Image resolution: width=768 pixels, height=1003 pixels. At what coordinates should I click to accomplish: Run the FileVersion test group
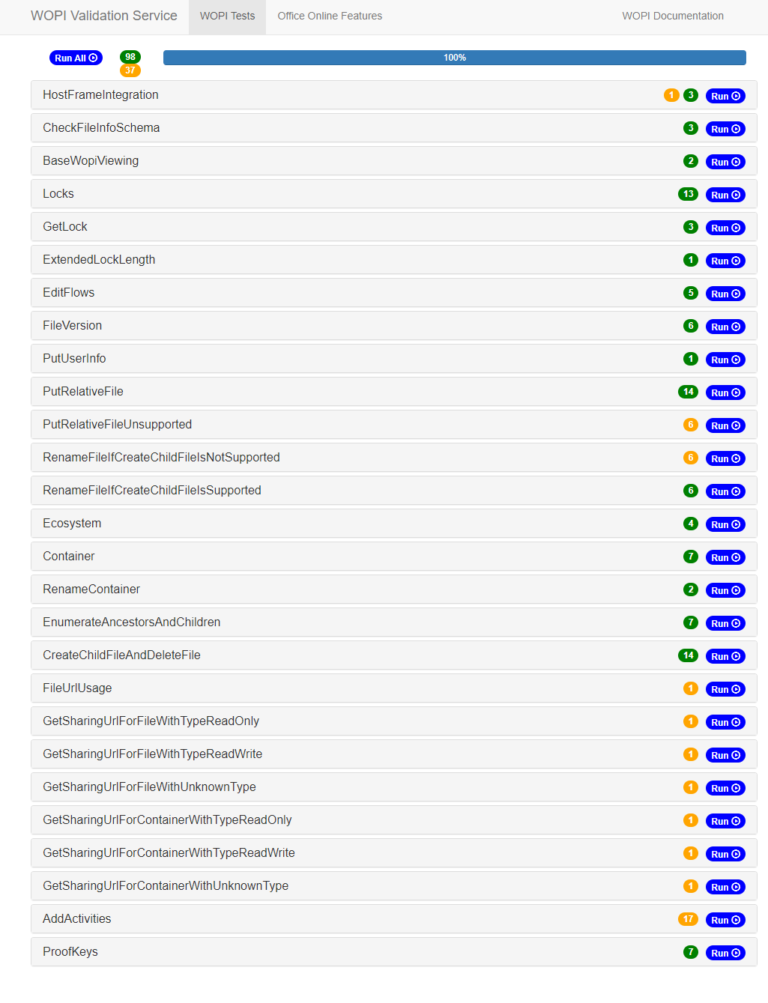[x=725, y=326]
